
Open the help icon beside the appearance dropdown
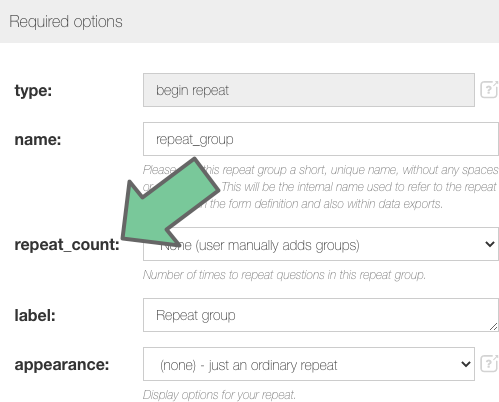click(x=489, y=363)
